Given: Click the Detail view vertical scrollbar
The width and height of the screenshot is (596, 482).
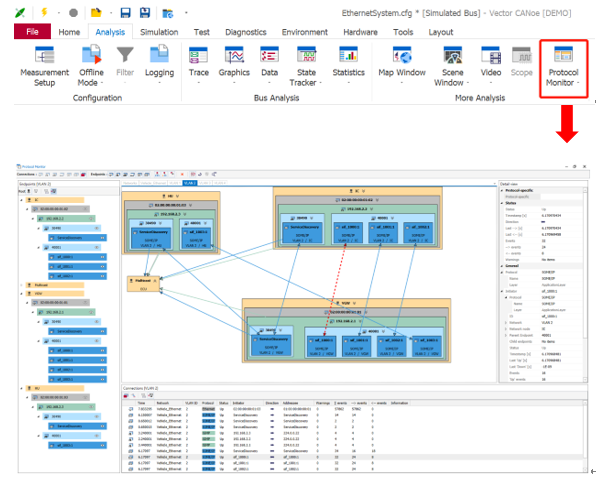Looking at the screenshot, I should click(585, 285).
